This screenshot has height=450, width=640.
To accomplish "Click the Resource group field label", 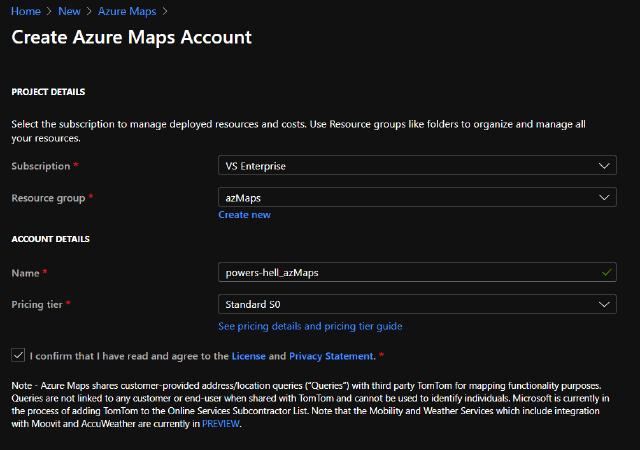I will click(x=48, y=198).
